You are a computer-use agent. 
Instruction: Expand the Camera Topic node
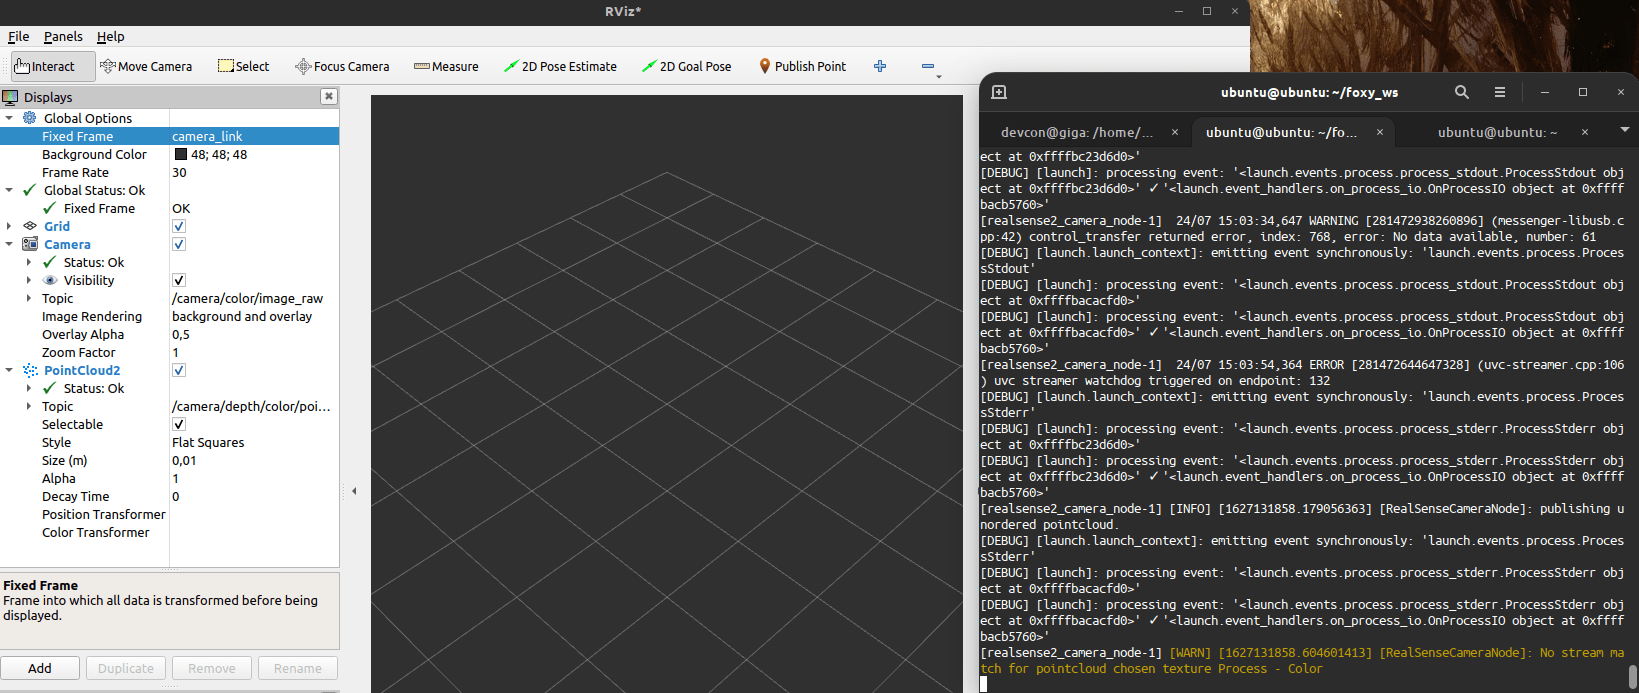29,298
